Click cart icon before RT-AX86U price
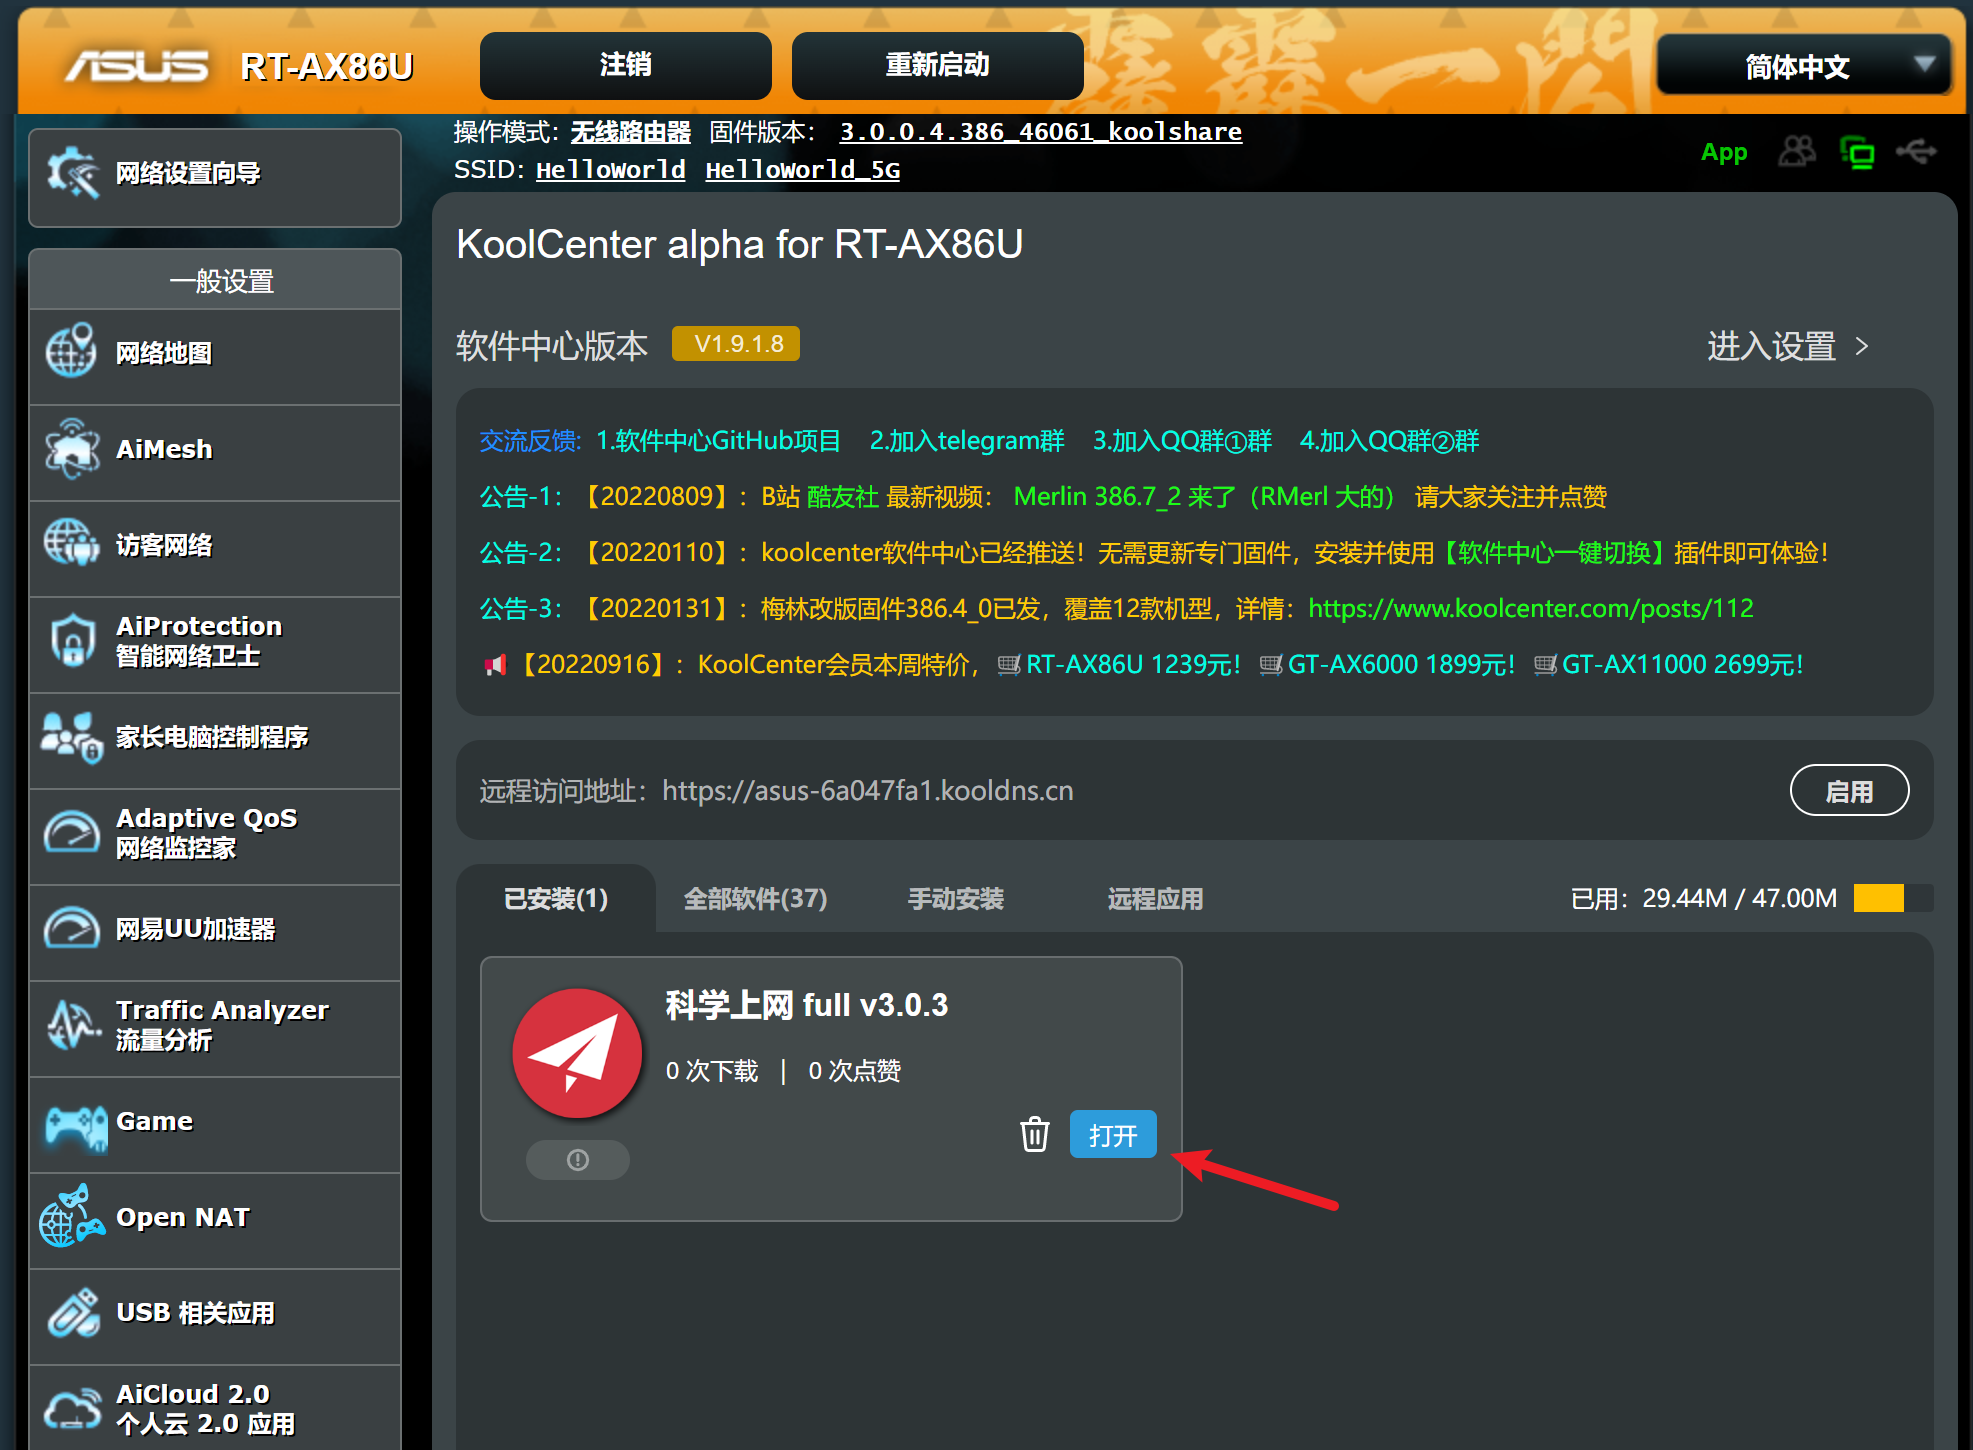The height and width of the screenshot is (1450, 1973). click(1009, 664)
